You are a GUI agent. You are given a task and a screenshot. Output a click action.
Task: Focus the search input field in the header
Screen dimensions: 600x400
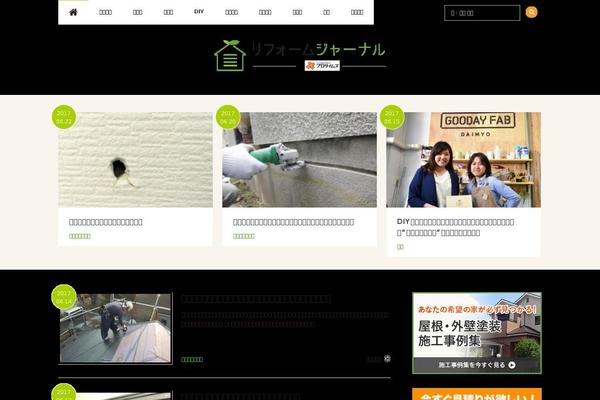click(x=482, y=13)
